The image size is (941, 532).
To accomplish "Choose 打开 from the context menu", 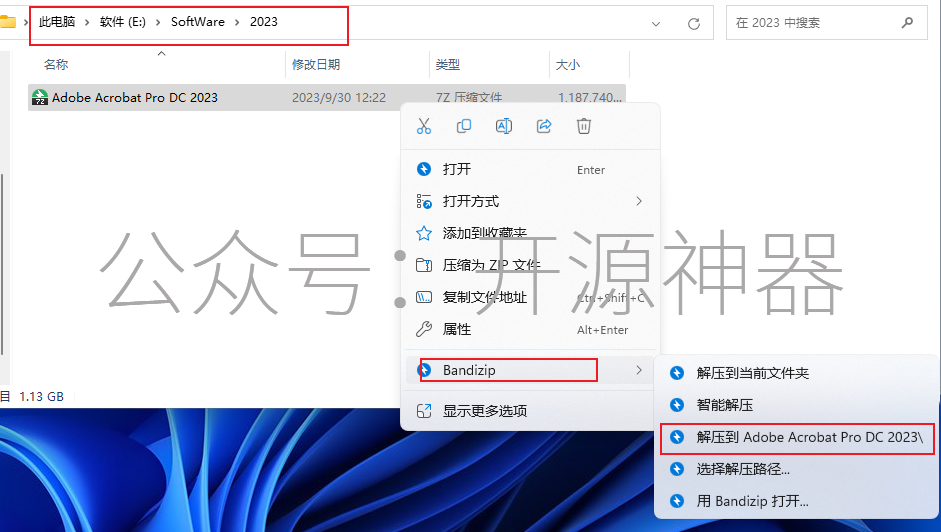I will (530, 169).
